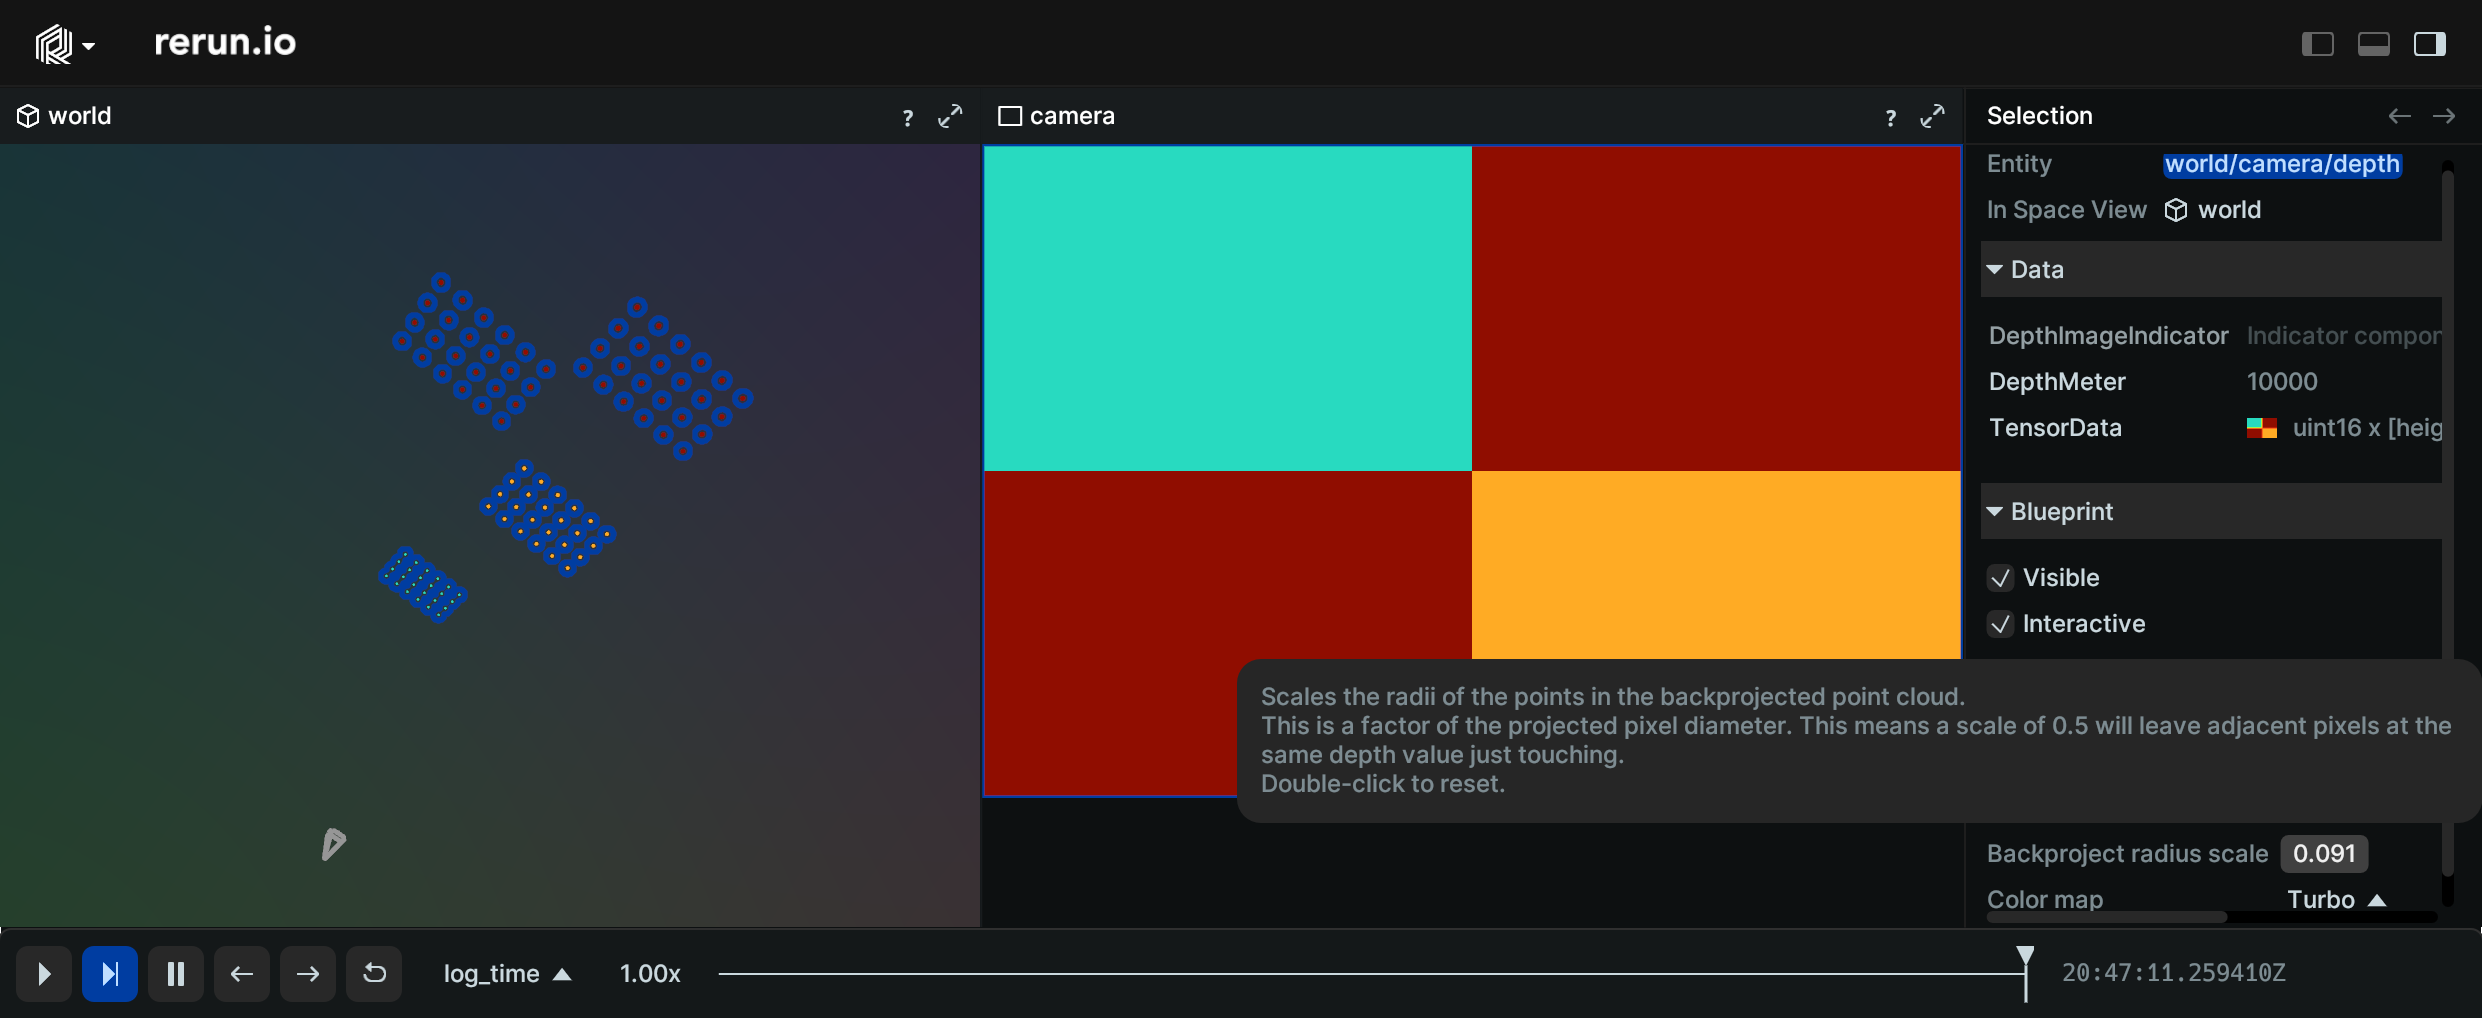Maximize the world space view
Viewport: 2482px width, 1018px height.
(x=950, y=116)
